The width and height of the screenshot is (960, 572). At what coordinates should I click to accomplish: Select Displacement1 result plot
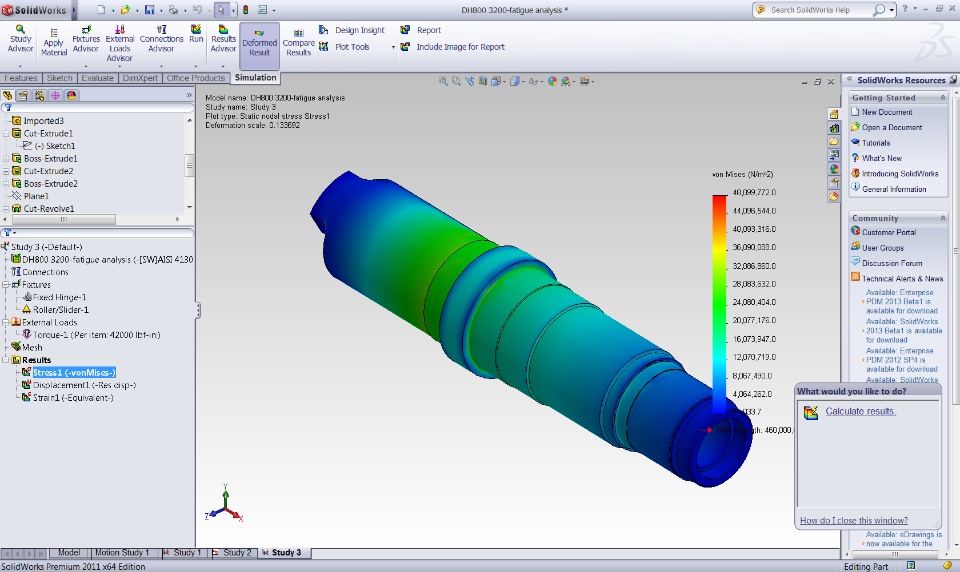point(84,385)
